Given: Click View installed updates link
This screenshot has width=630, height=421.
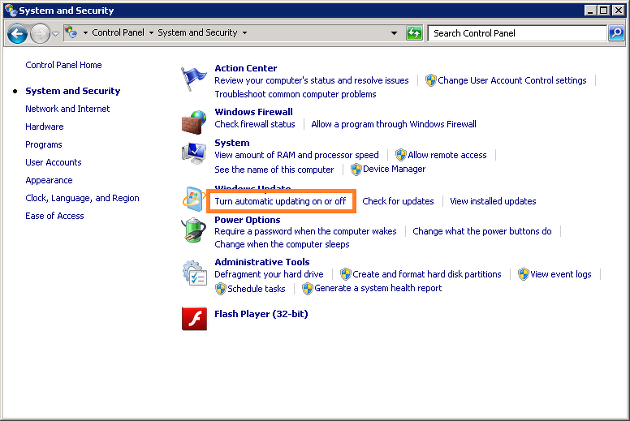Looking at the screenshot, I should [493, 201].
